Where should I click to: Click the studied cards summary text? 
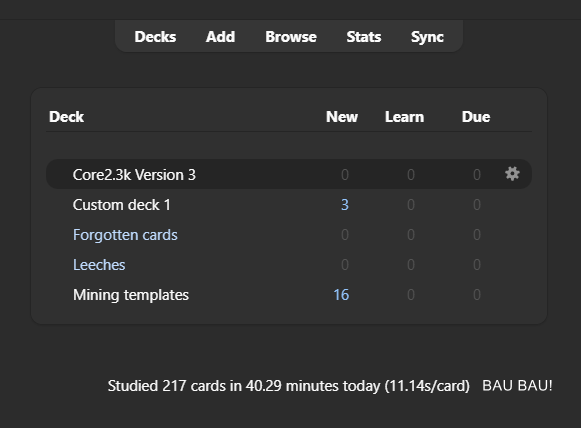[289, 386]
